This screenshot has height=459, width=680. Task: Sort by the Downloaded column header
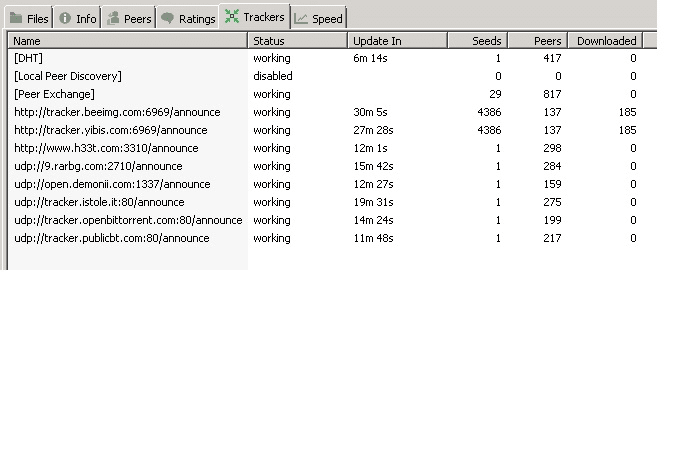(605, 41)
